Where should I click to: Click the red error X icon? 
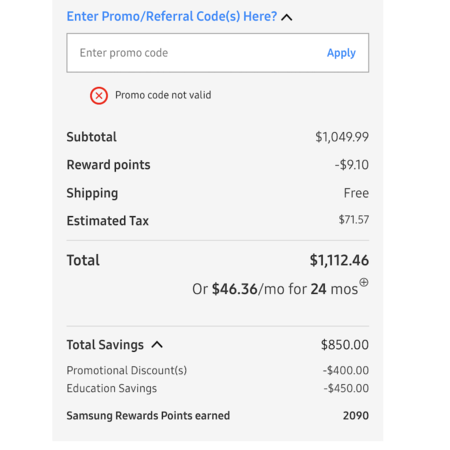[x=99, y=96]
